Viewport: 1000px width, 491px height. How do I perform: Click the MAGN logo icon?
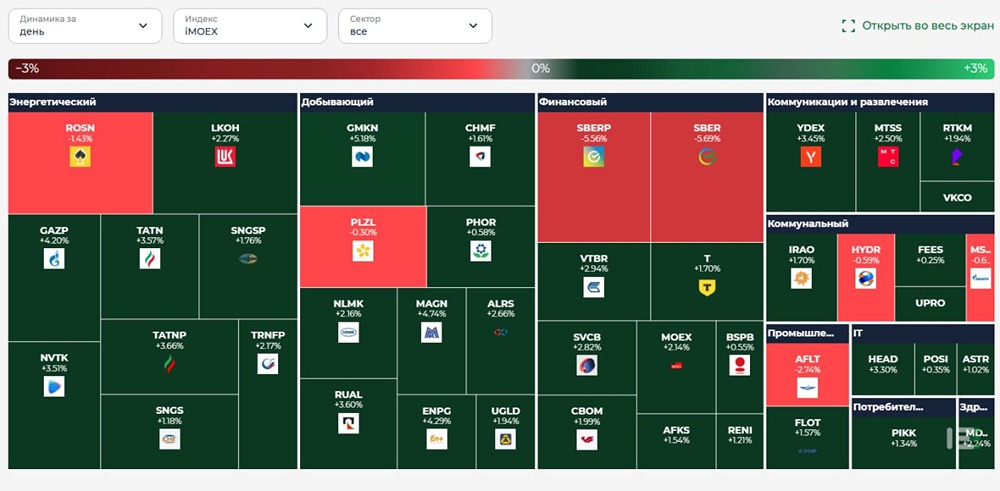pyautogui.click(x=432, y=332)
